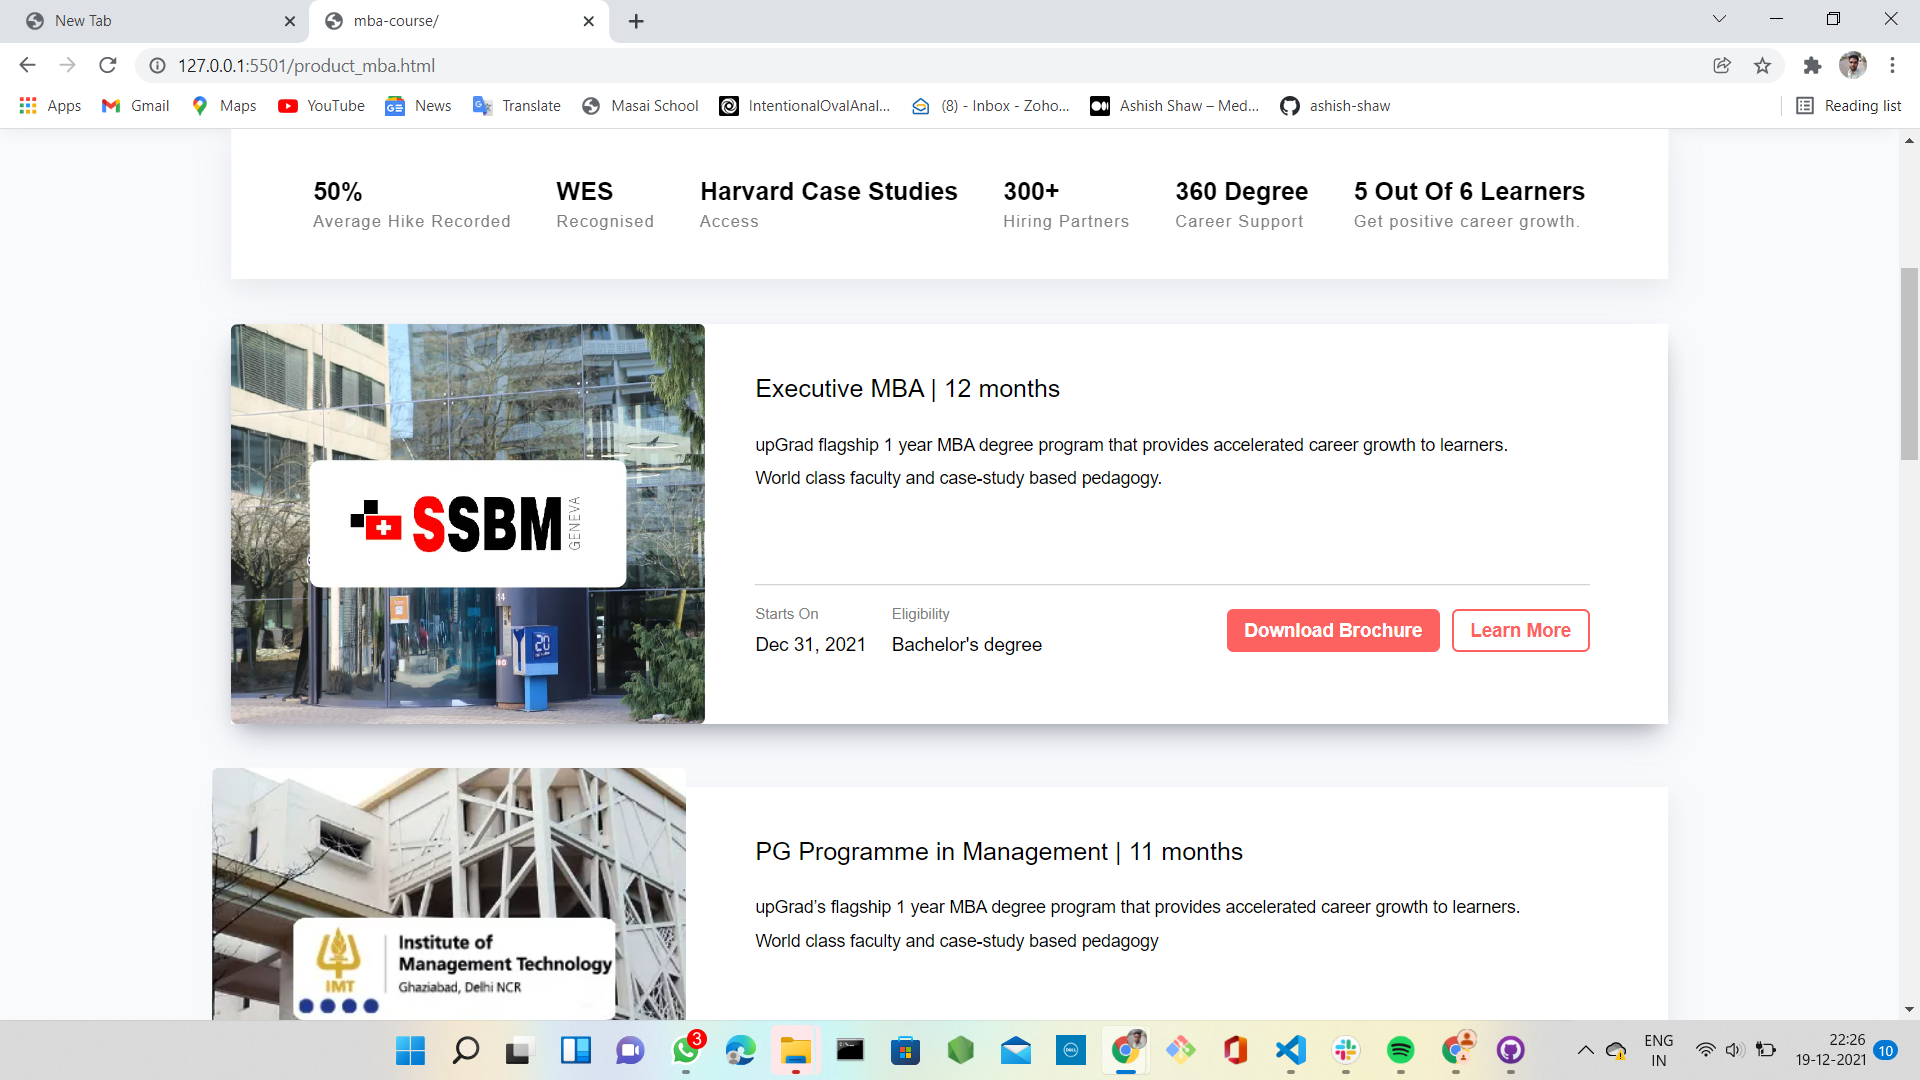Launch Spotify from the taskbar
1920x1080 pixels.
[1400, 1050]
